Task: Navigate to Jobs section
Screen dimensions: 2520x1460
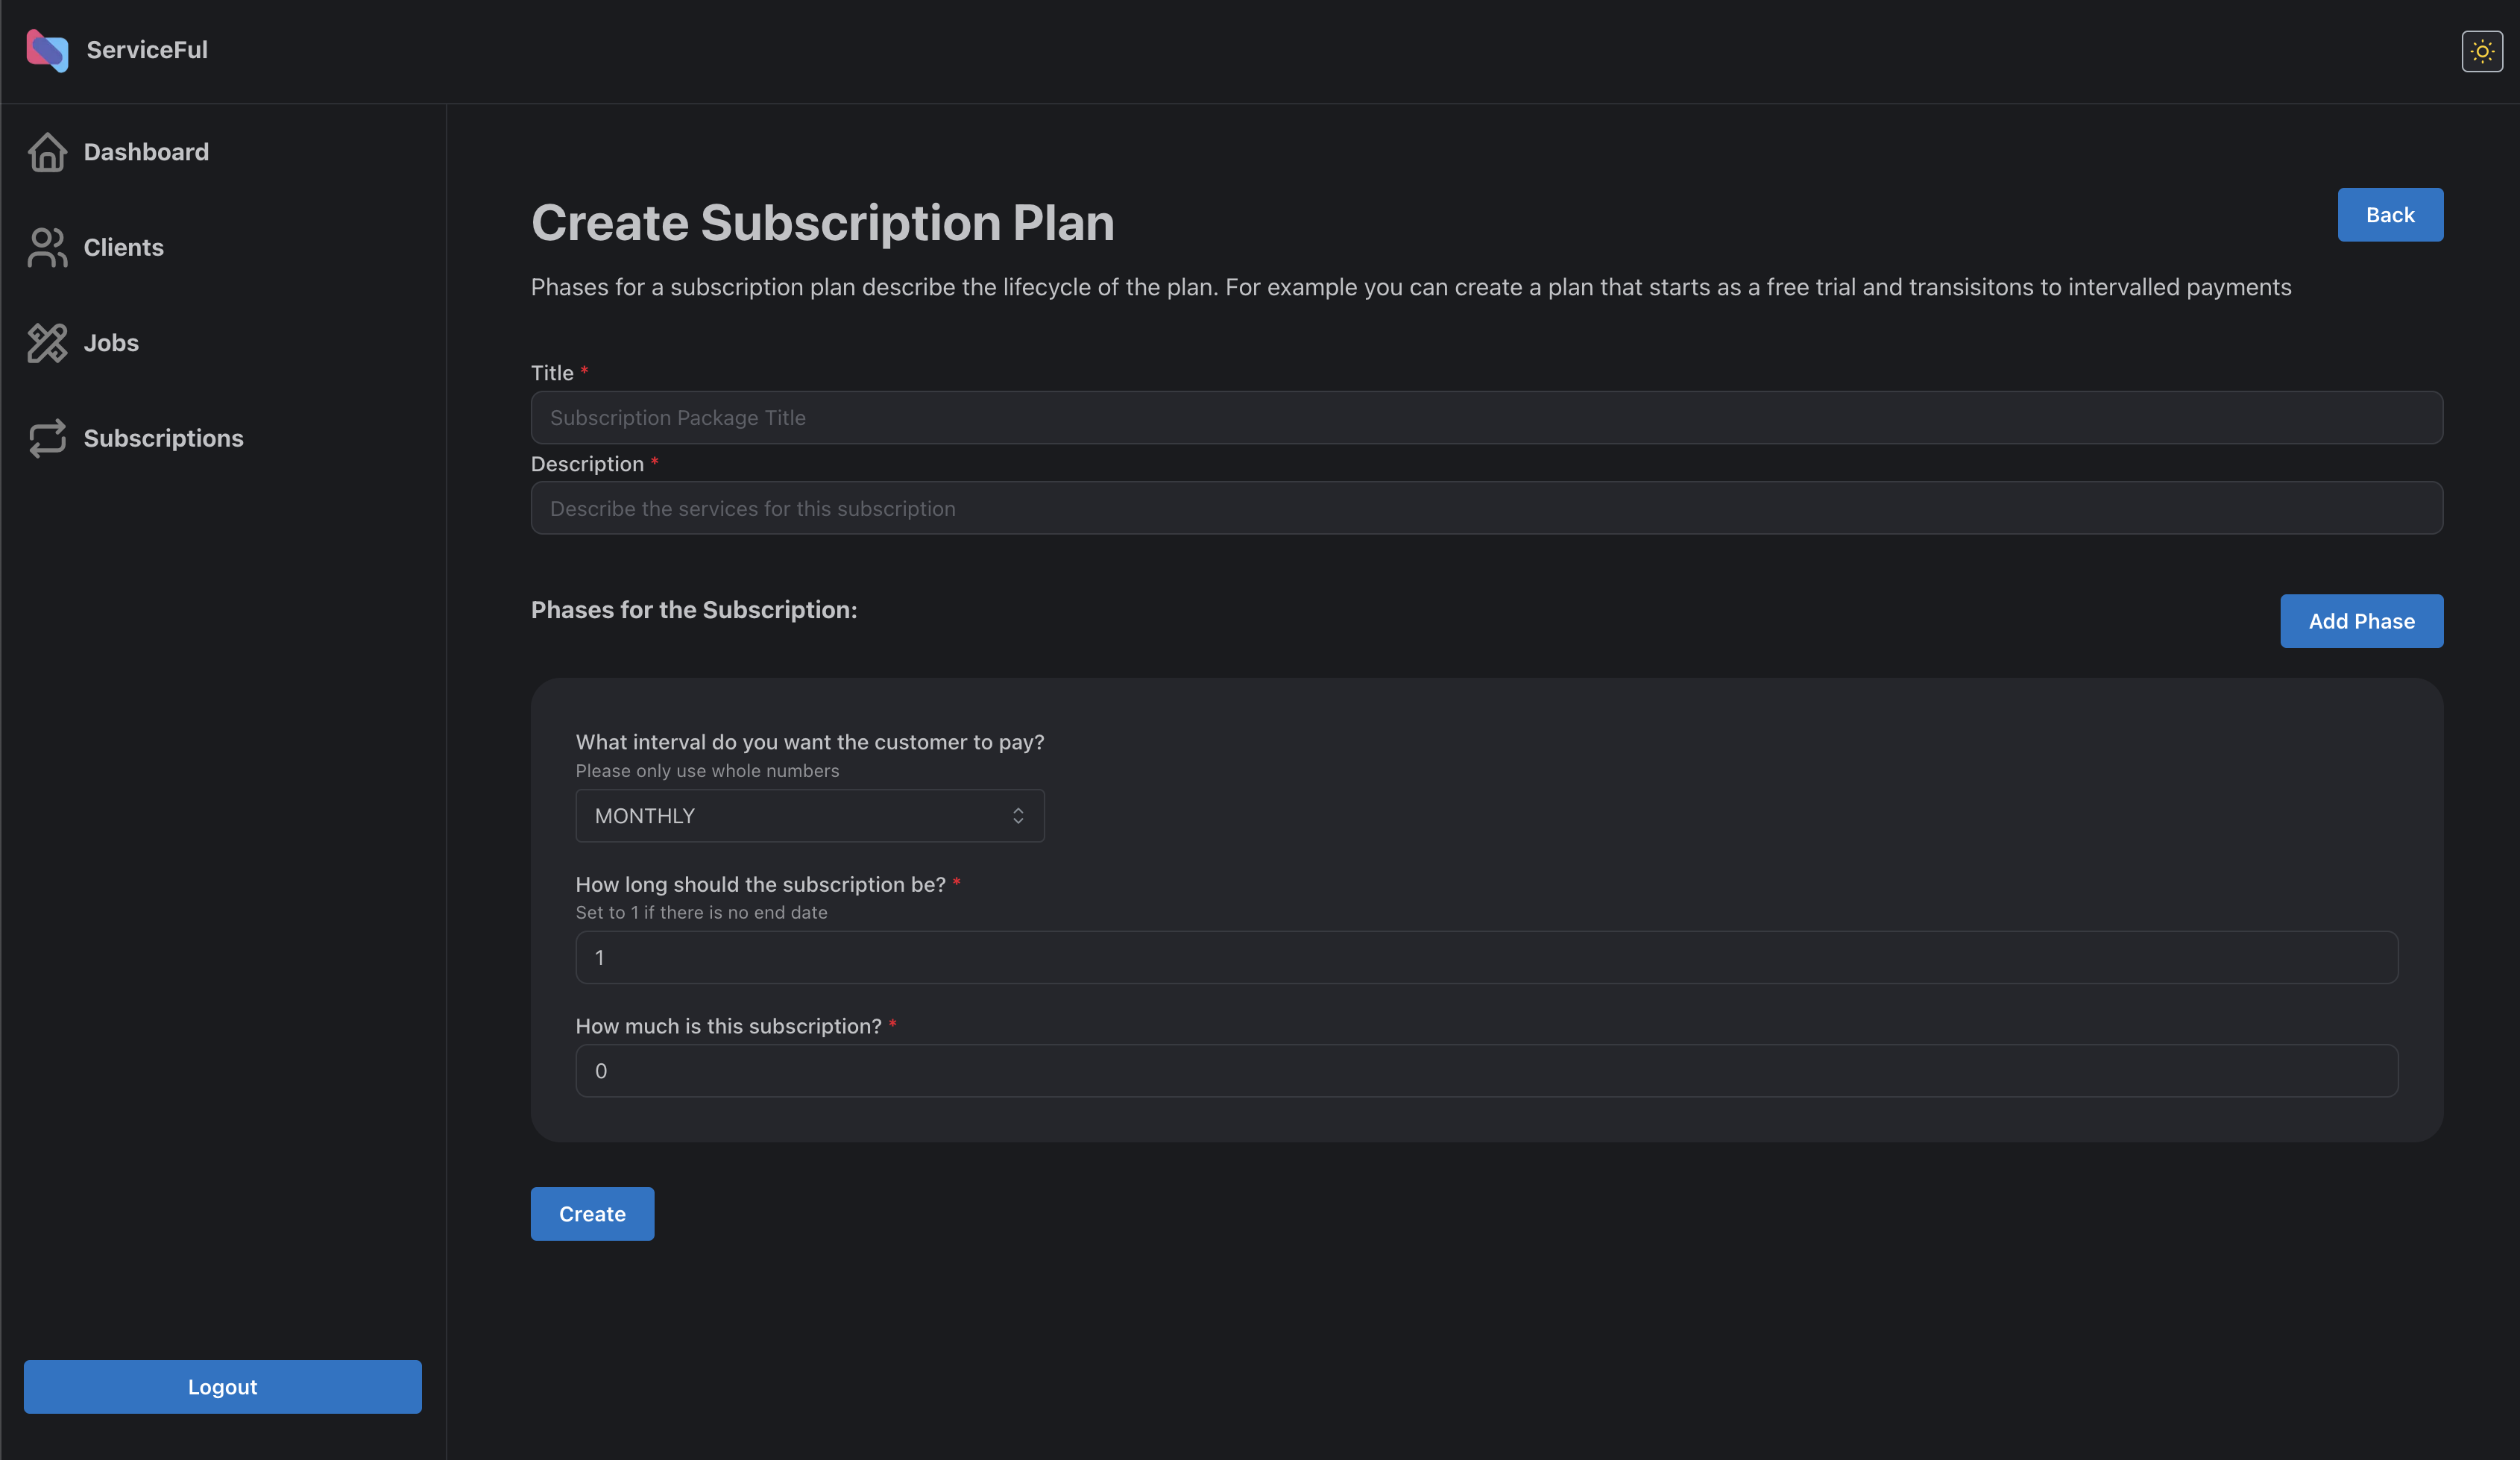Action: click(x=111, y=343)
